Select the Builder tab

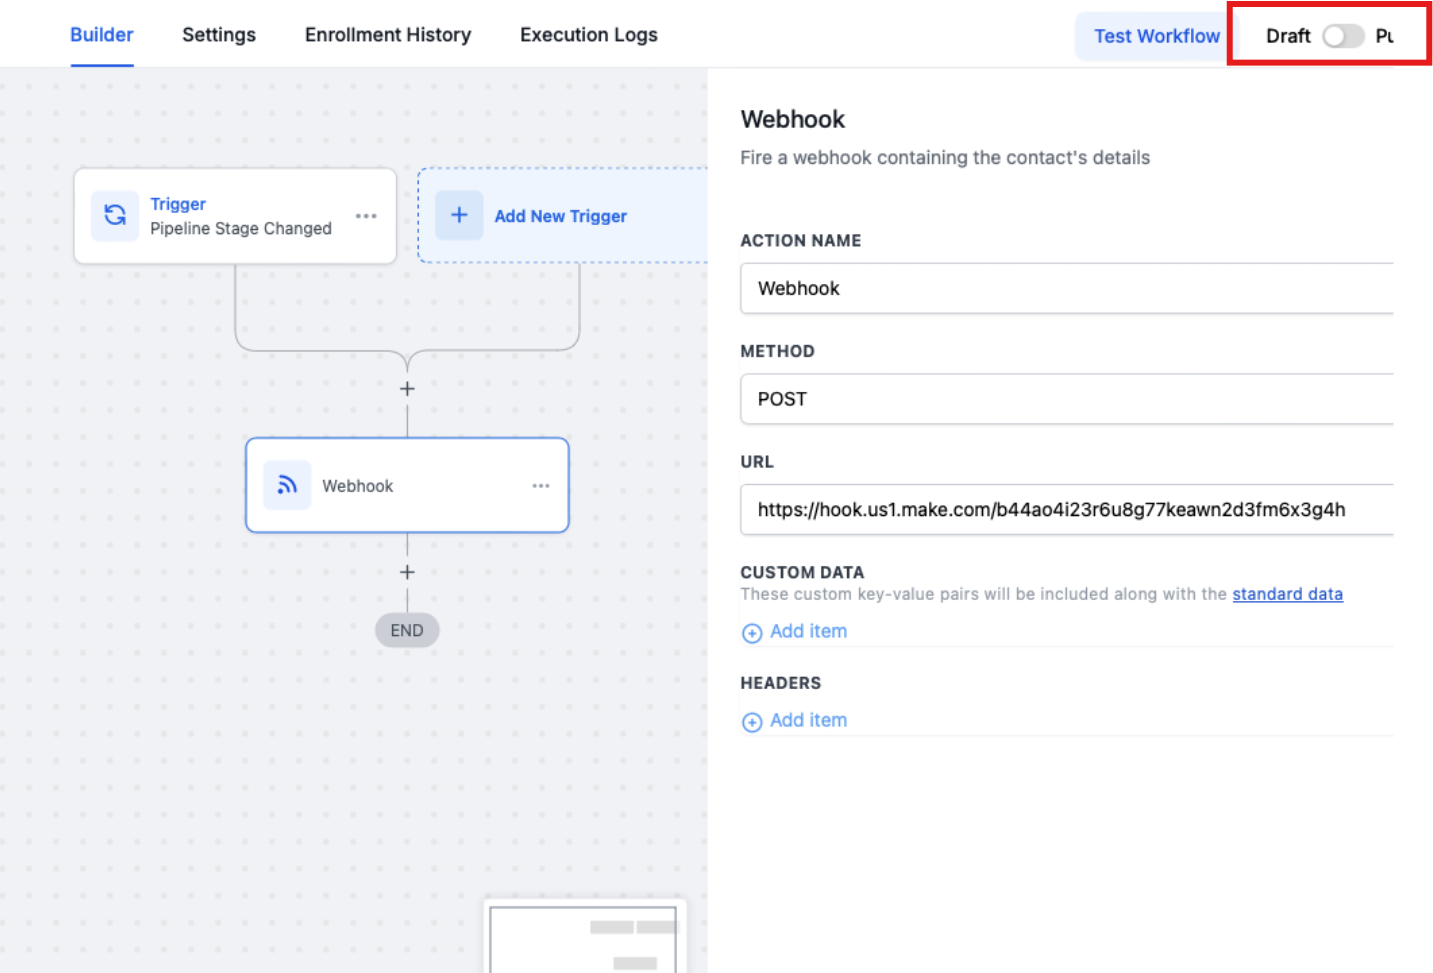(x=102, y=35)
